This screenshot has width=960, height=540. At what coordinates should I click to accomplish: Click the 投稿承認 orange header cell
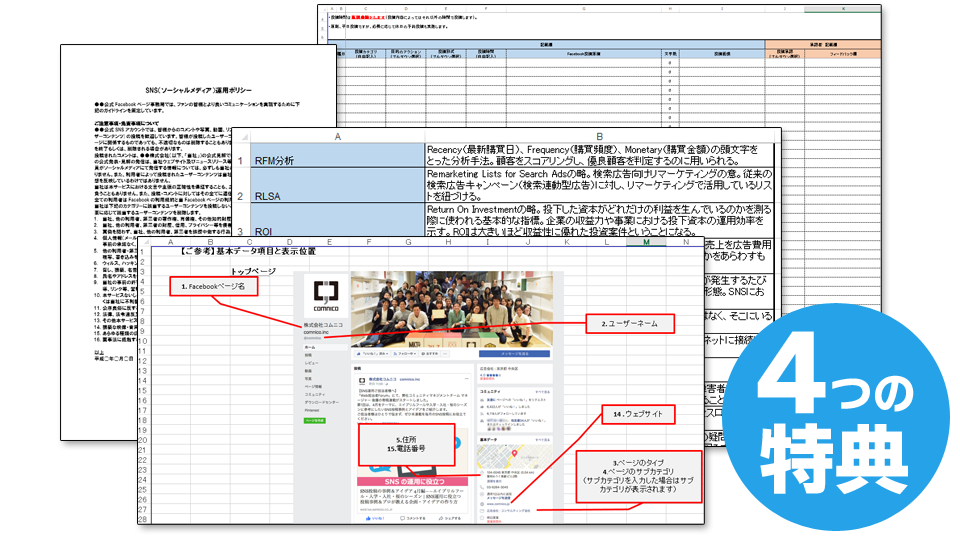click(785, 54)
